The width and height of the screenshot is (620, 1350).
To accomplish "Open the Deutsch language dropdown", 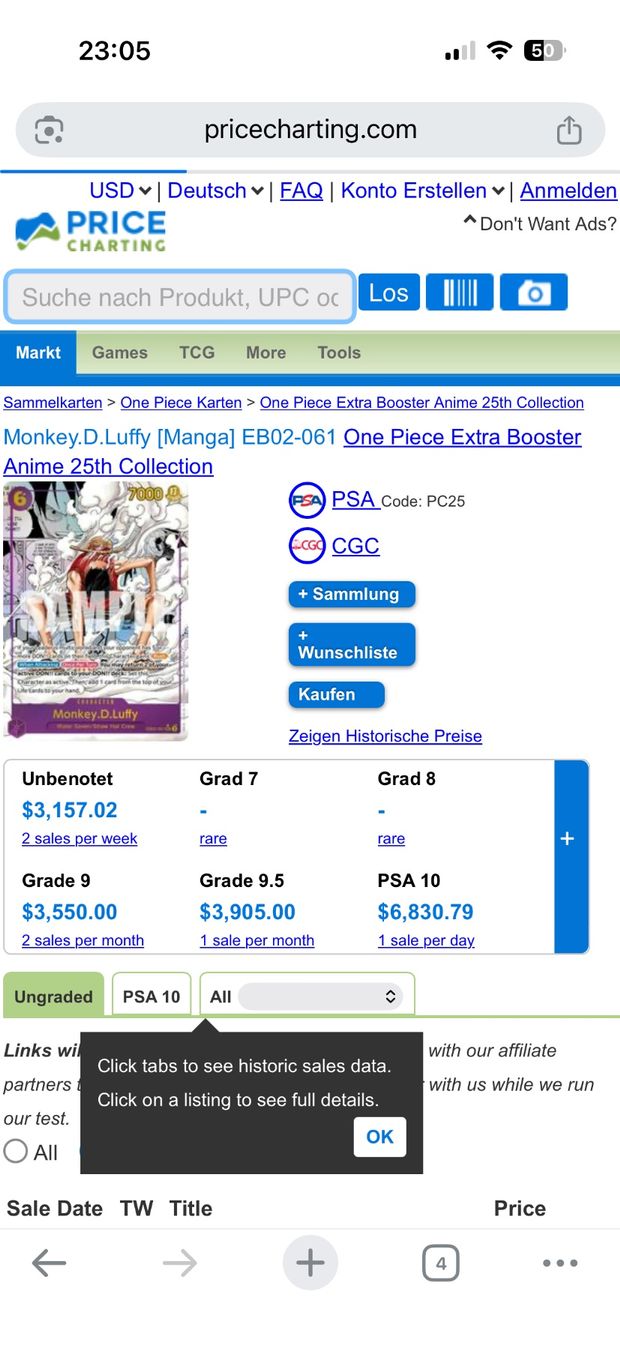I will [215, 190].
